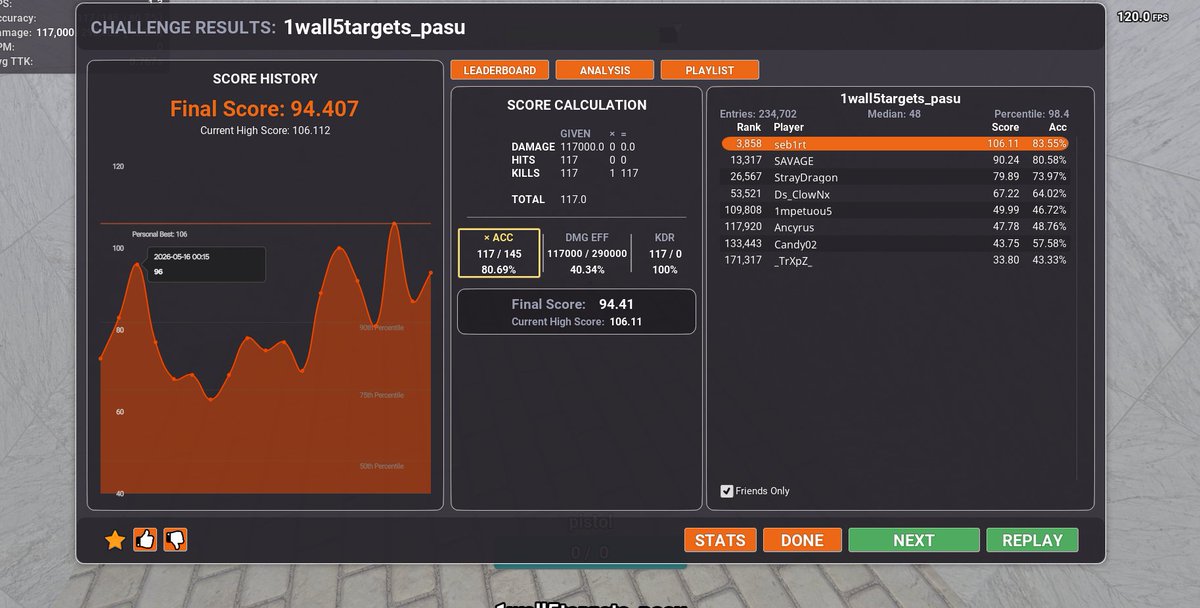Viewport: 1200px width, 608px height.
Task: Sort leaderboard by Acc column header
Action: pyautogui.click(x=1058, y=127)
